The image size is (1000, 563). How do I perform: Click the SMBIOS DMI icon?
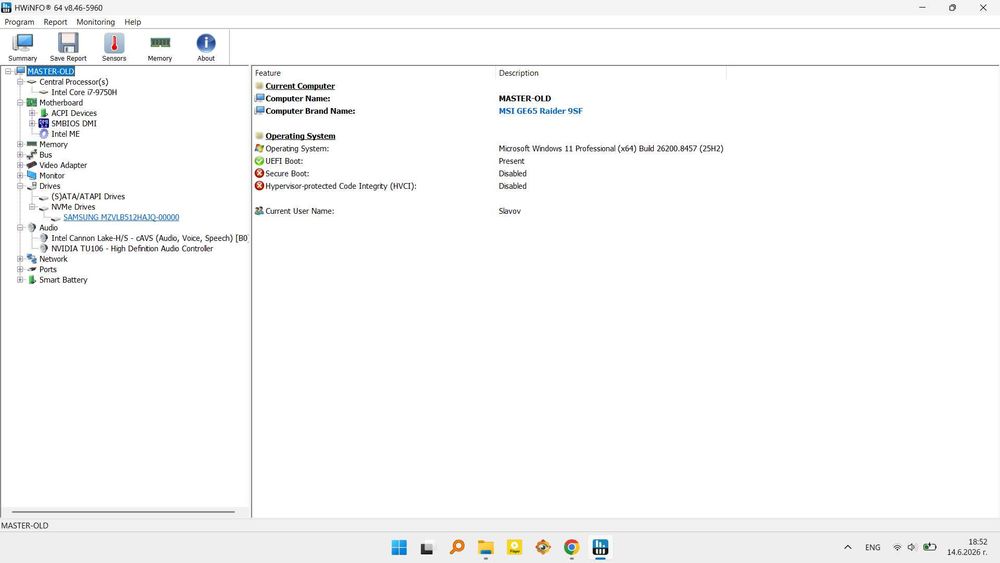43,124
